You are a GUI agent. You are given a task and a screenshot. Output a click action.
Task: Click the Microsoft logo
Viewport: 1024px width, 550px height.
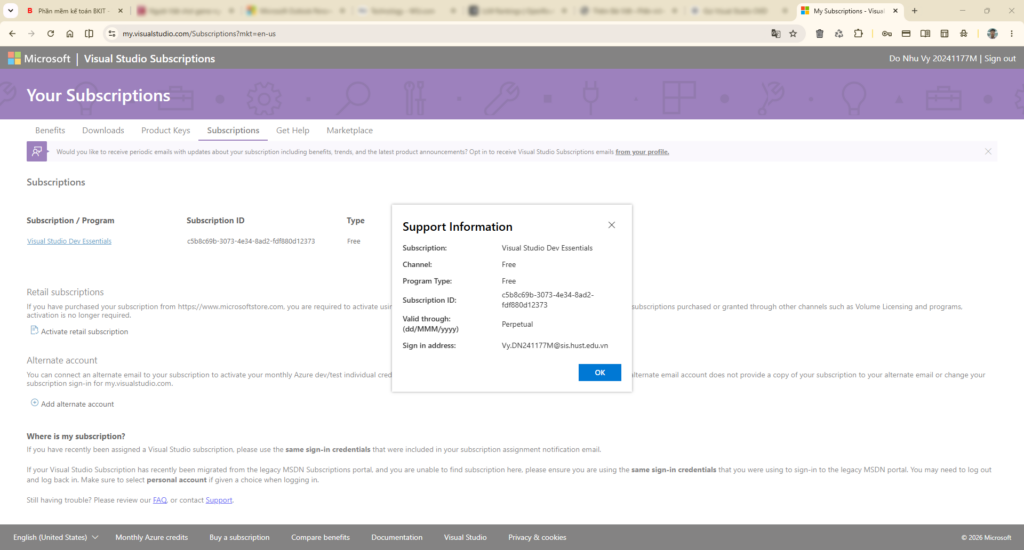39,59
